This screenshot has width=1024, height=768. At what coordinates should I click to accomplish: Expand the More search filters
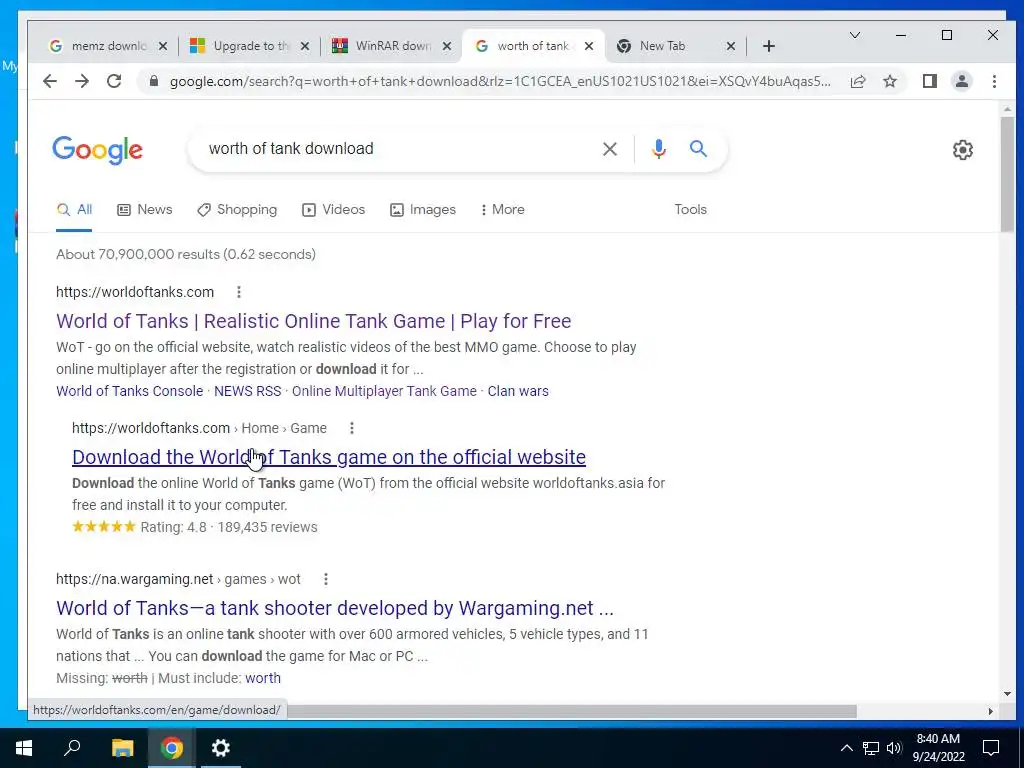coord(503,210)
